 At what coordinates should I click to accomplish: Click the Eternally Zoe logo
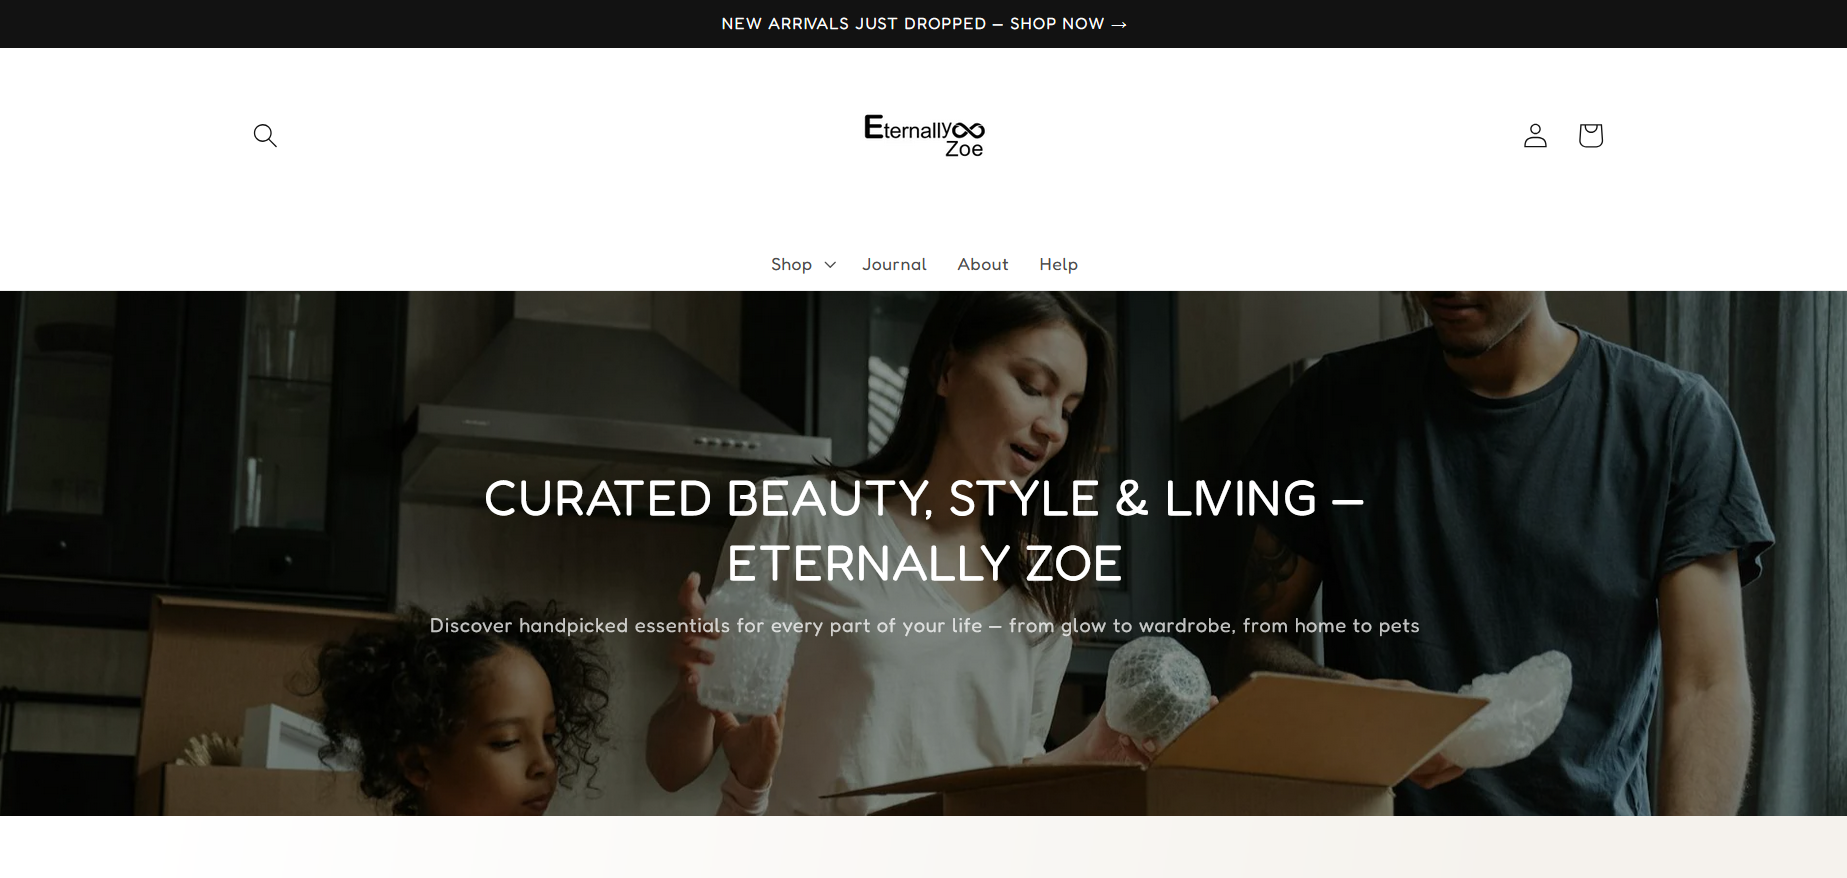click(x=924, y=135)
